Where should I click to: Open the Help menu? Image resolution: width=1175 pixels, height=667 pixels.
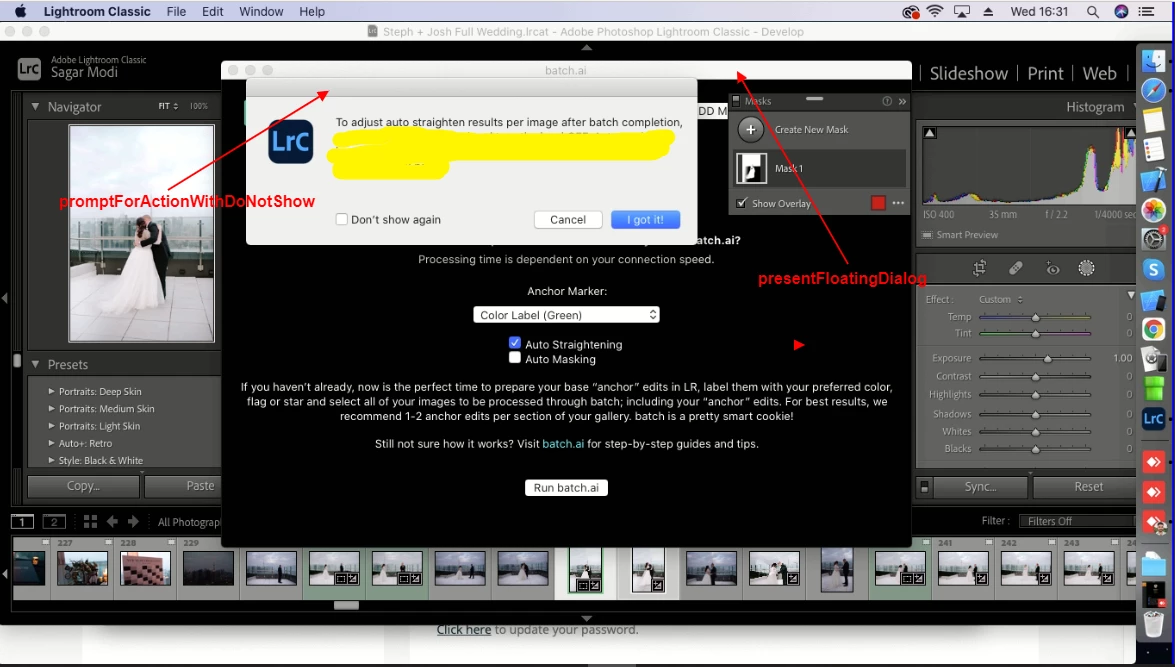click(312, 11)
